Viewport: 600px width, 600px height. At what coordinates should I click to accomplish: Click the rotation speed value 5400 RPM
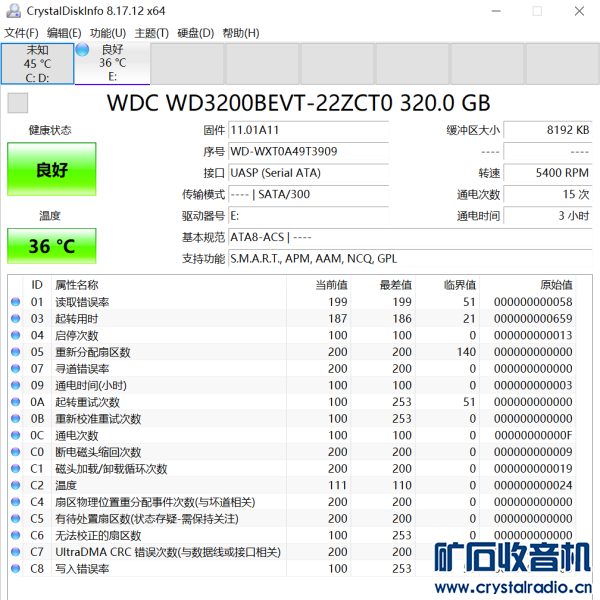tap(548, 173)
